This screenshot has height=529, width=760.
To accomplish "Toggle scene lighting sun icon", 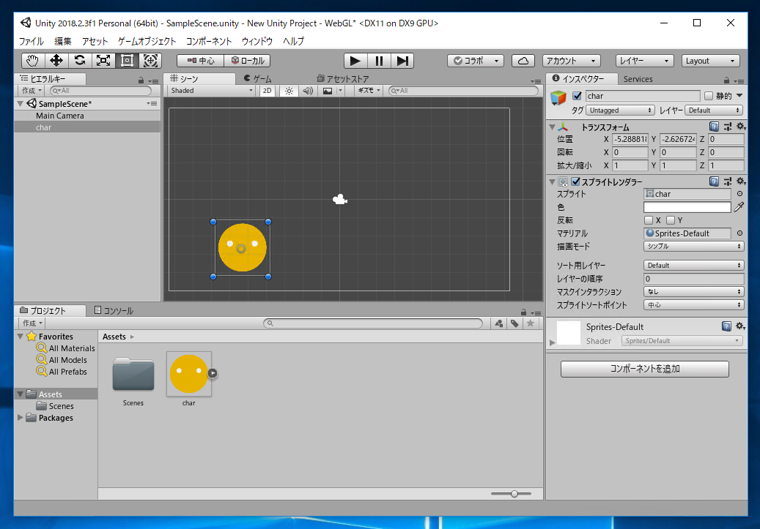I will [x=289, y=91].
